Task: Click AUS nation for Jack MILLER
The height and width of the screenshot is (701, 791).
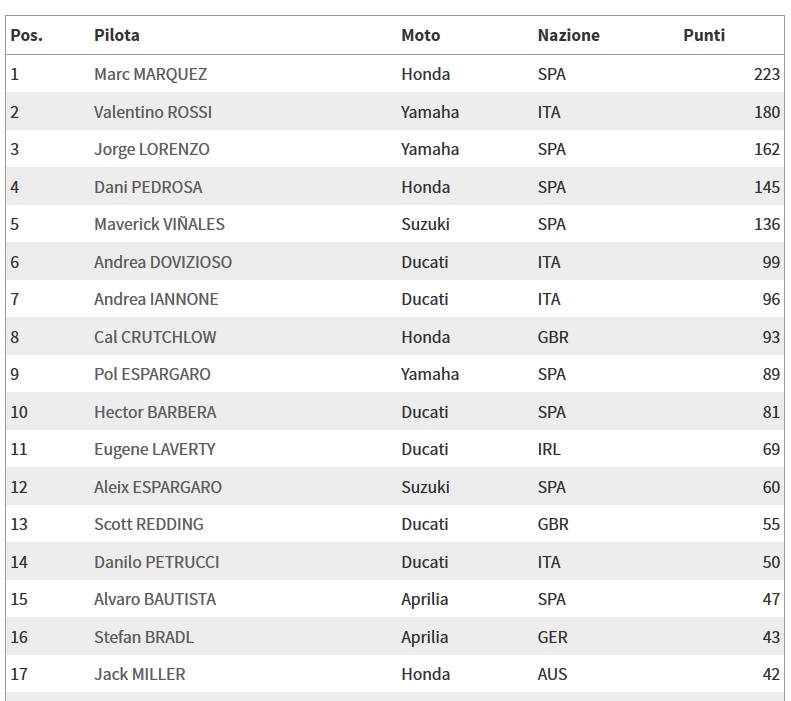Action: 552,674
